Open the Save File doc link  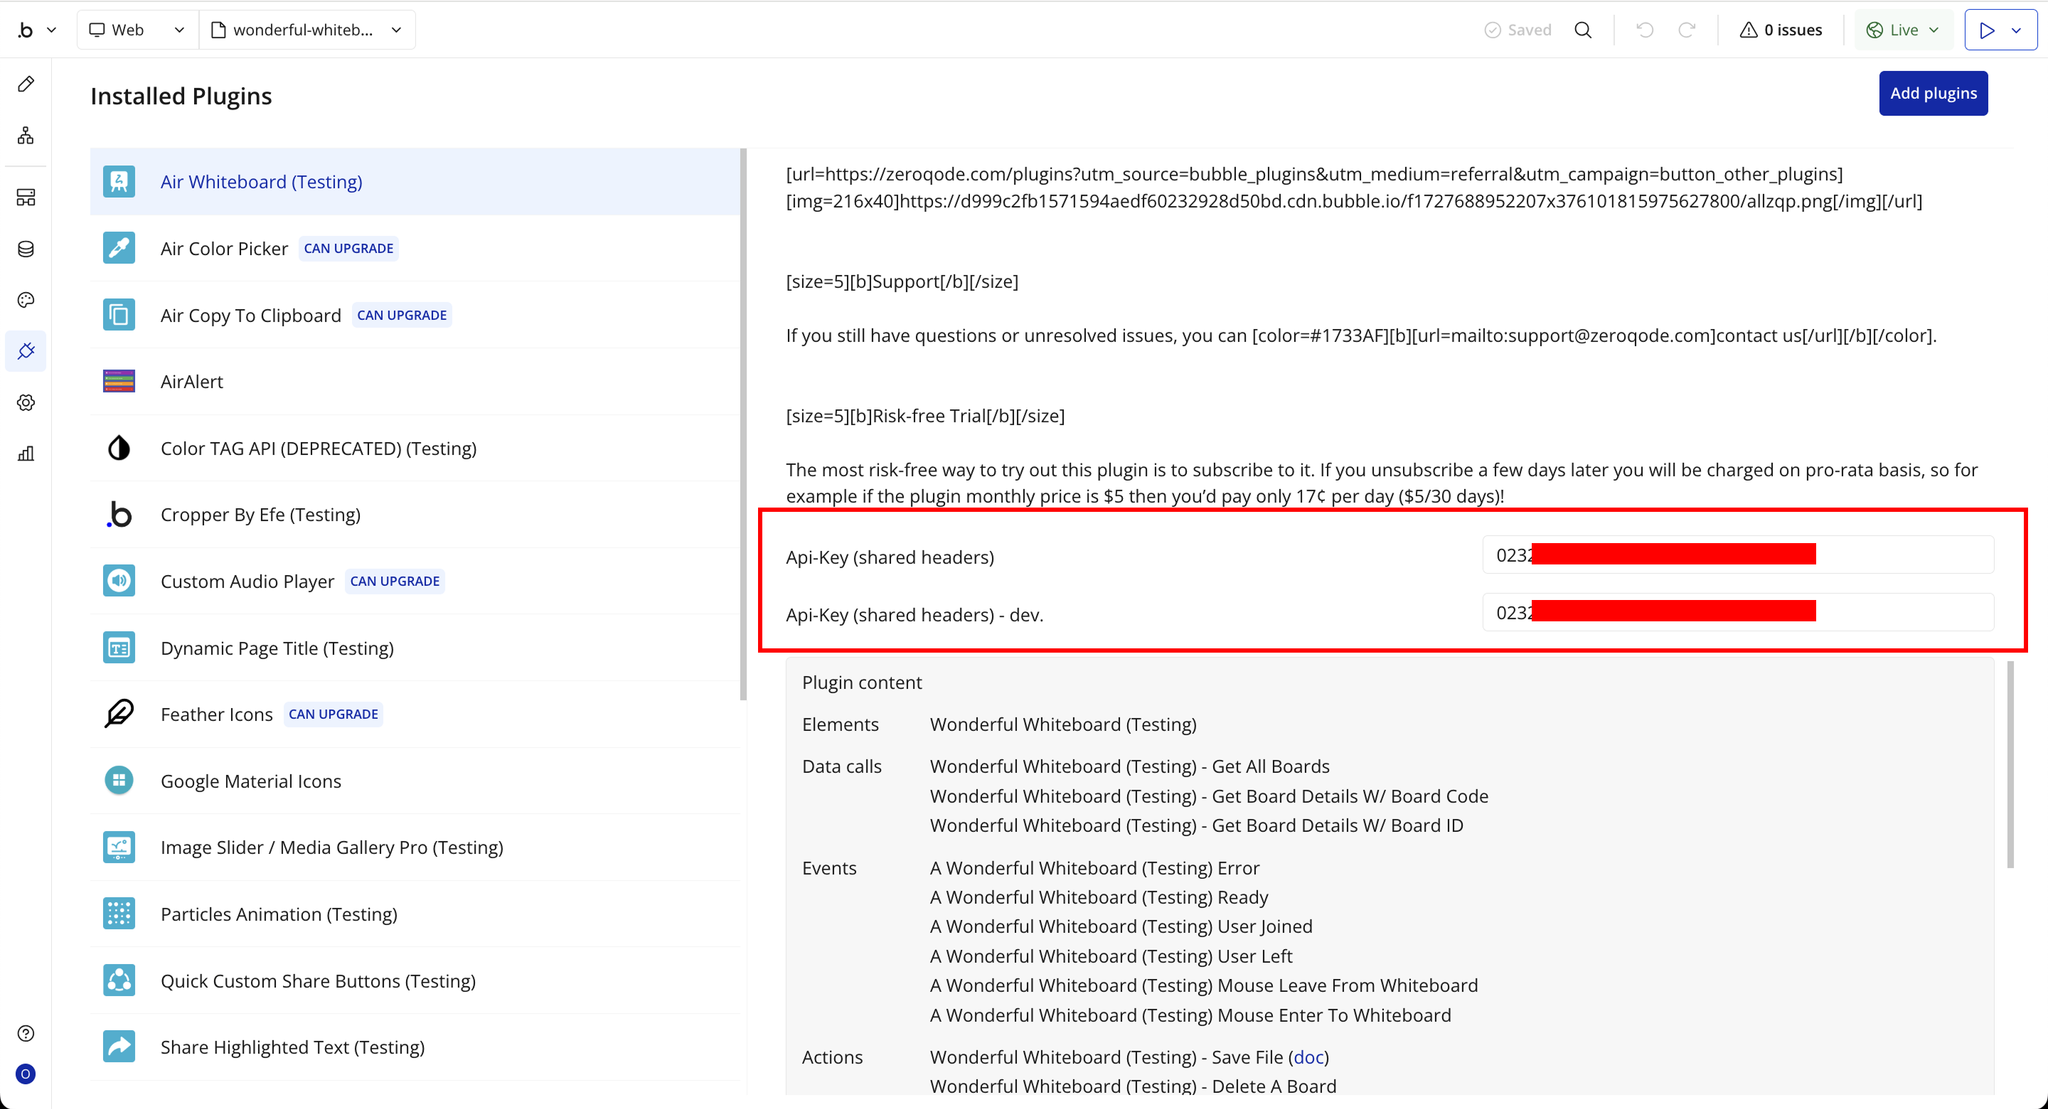1308,1057
